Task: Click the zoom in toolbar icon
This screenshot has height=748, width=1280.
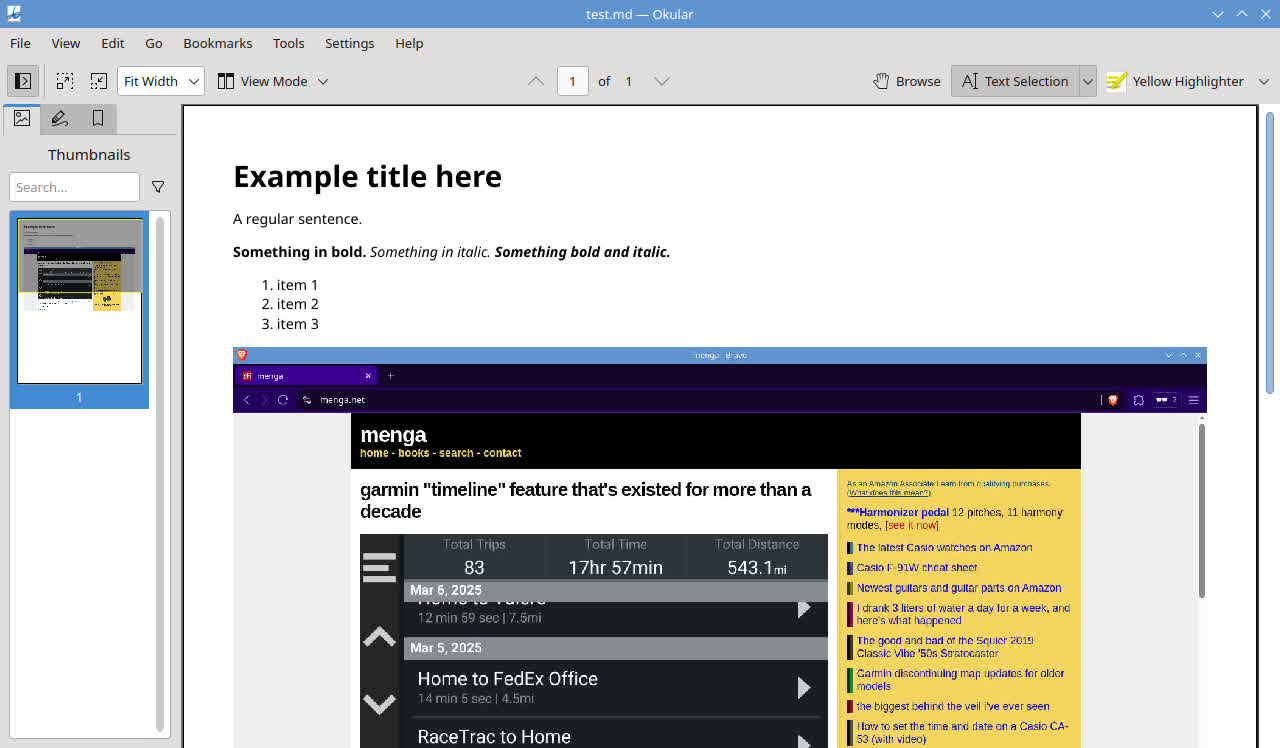Action: 64,81
